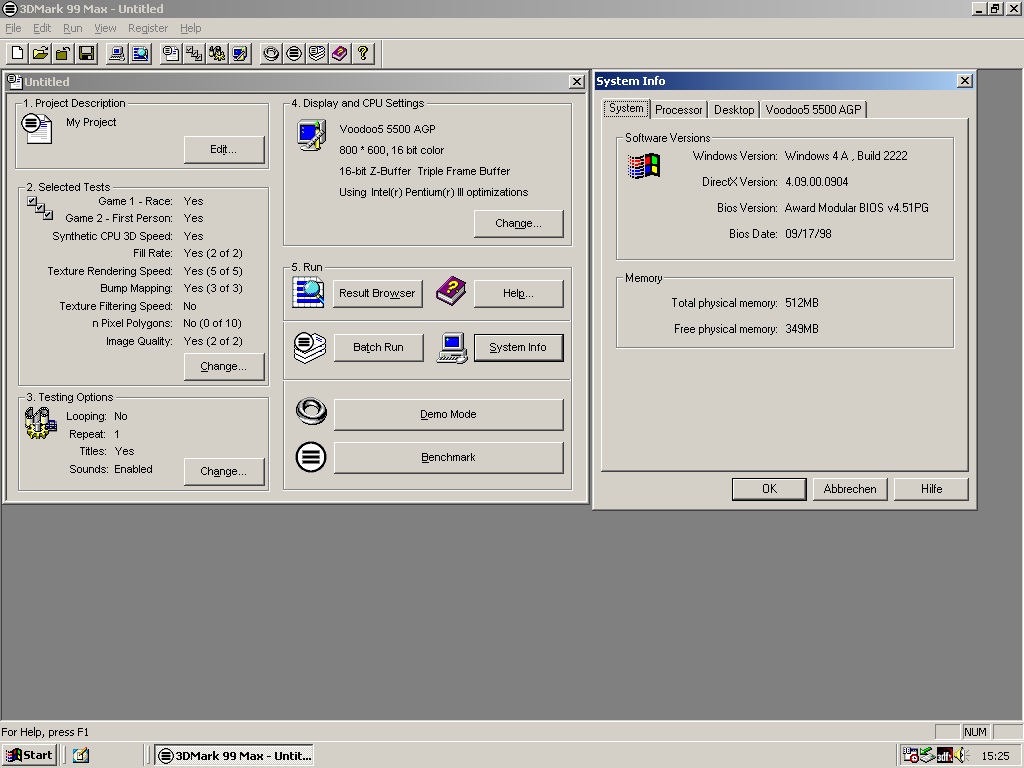The width and height of the screenshot is (1024, 768).
Task: Click the Open project folder icon
Action: point(40,53)
